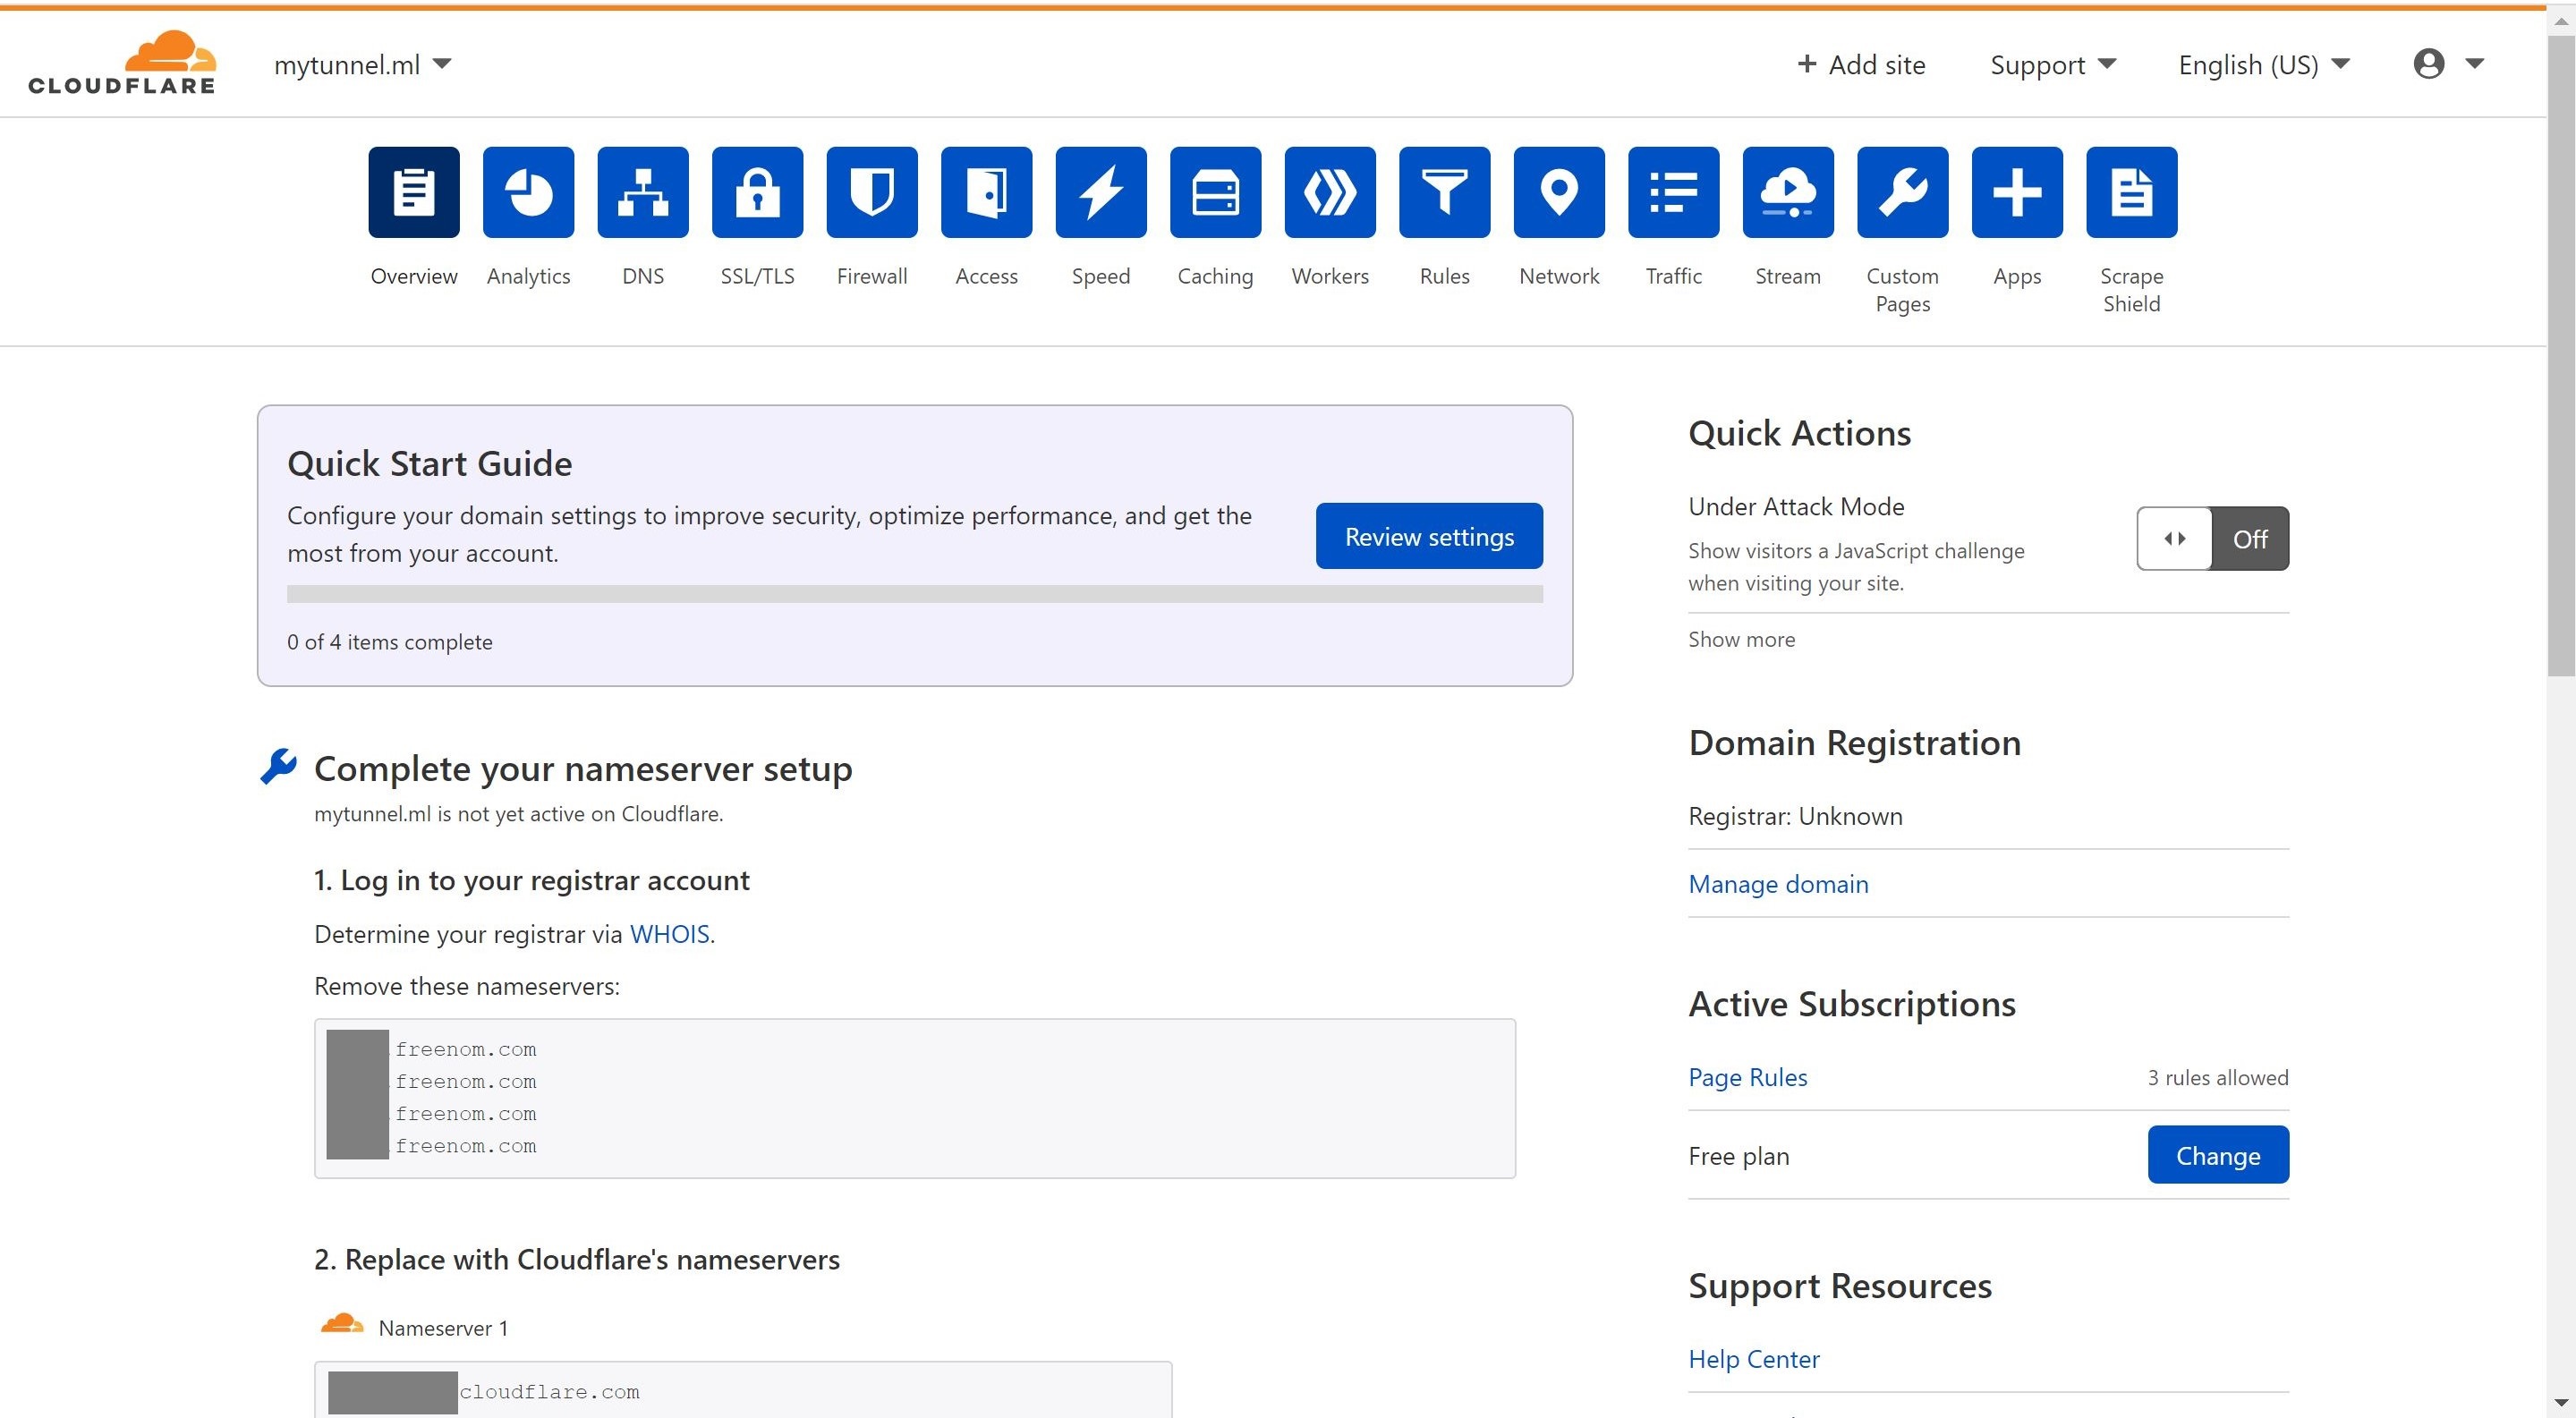Click the Add site button
This screenshot has width=2576, height=1418.
(1860, 65)
